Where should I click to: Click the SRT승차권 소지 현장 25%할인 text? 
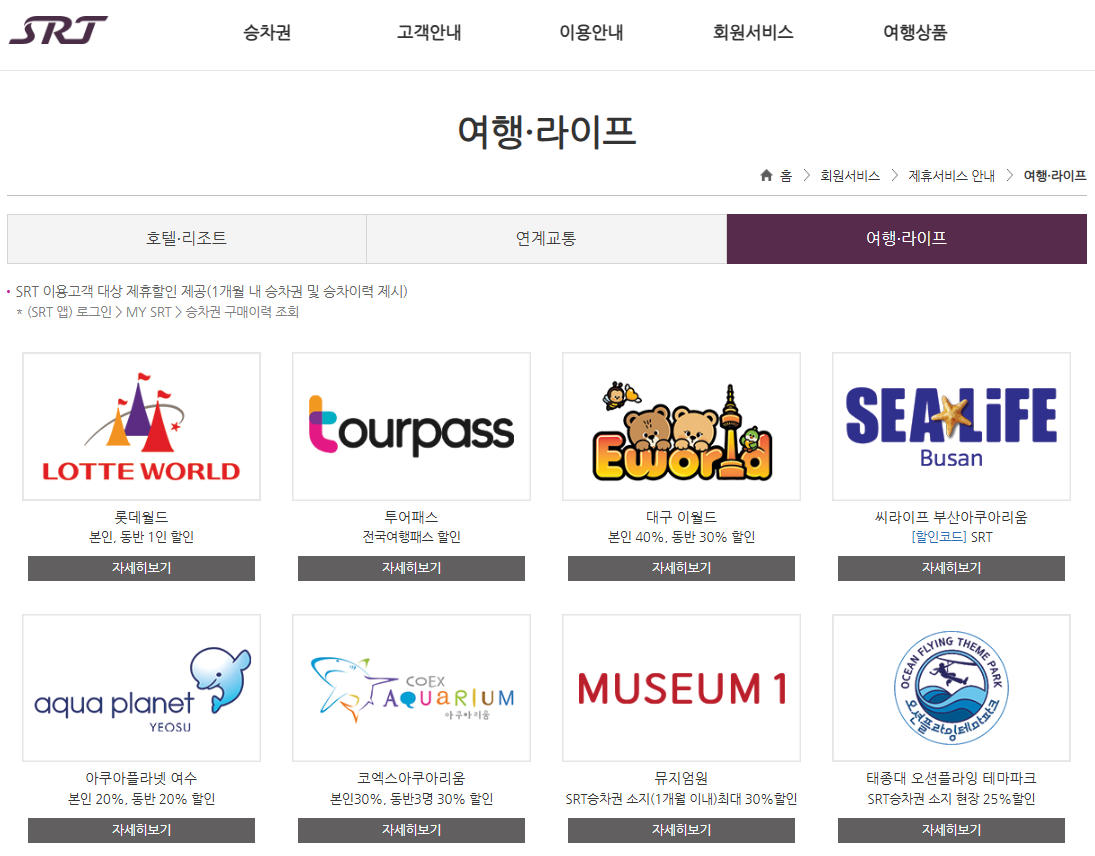click(x=951, y=799)
